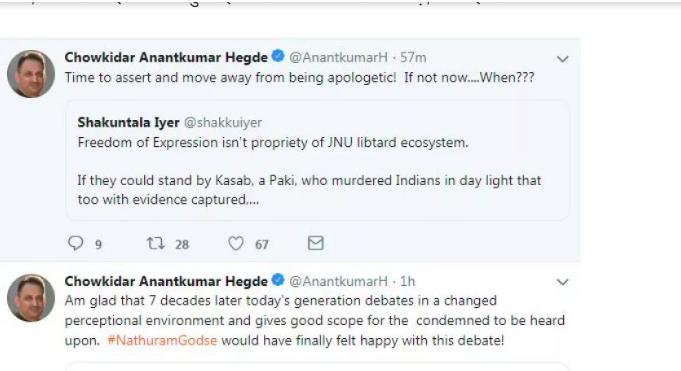This screenshot has height=371, width=681.
Task: Expand the chevron menu on the 1h tweet
Action: (x=562, y=282)
